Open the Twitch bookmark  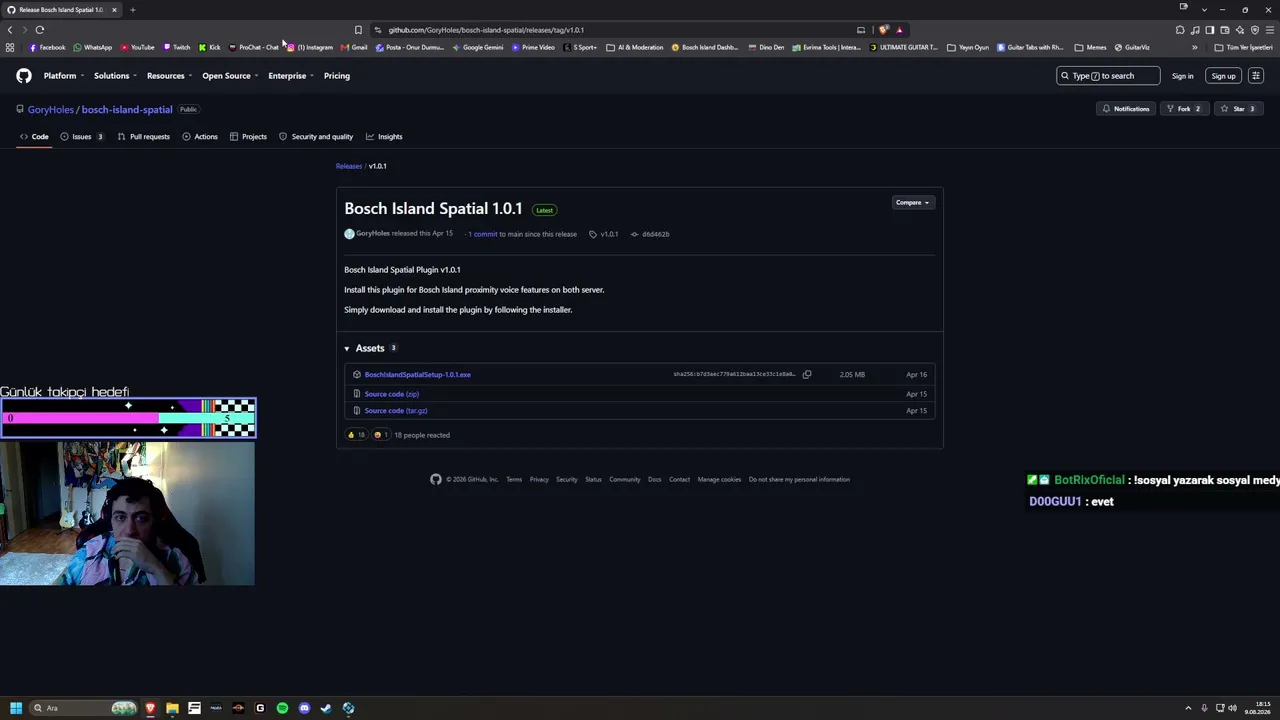pyautogui.click(x=177, y=47)
